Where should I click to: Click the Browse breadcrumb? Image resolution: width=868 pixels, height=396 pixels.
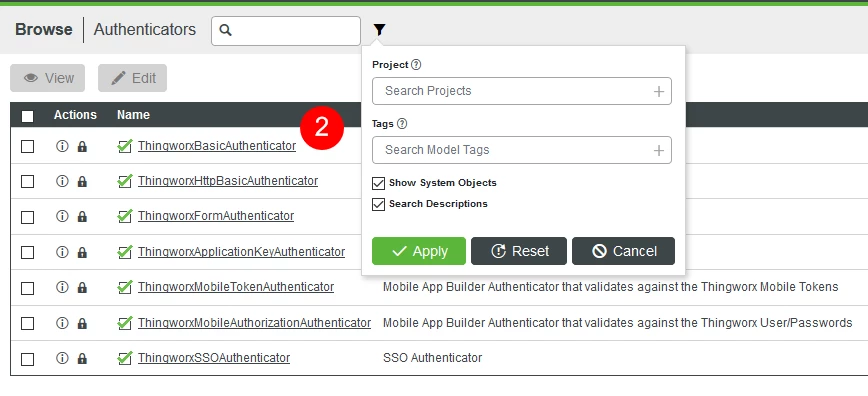pyautogui.click(x=44, y=29)
